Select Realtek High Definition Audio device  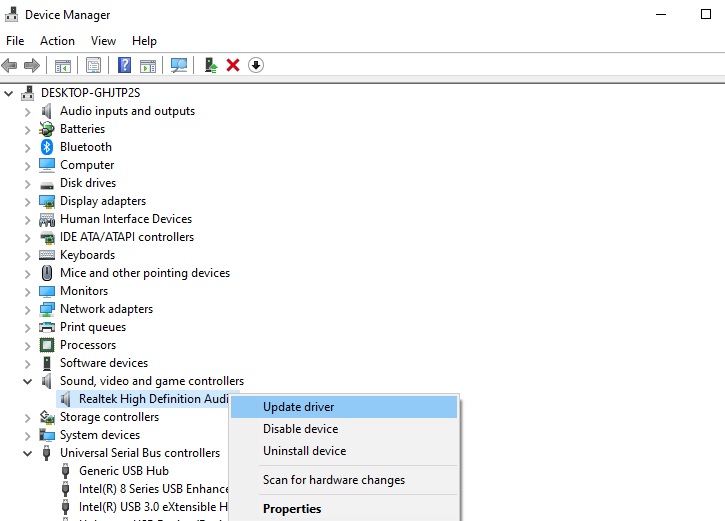click(154, 399)
